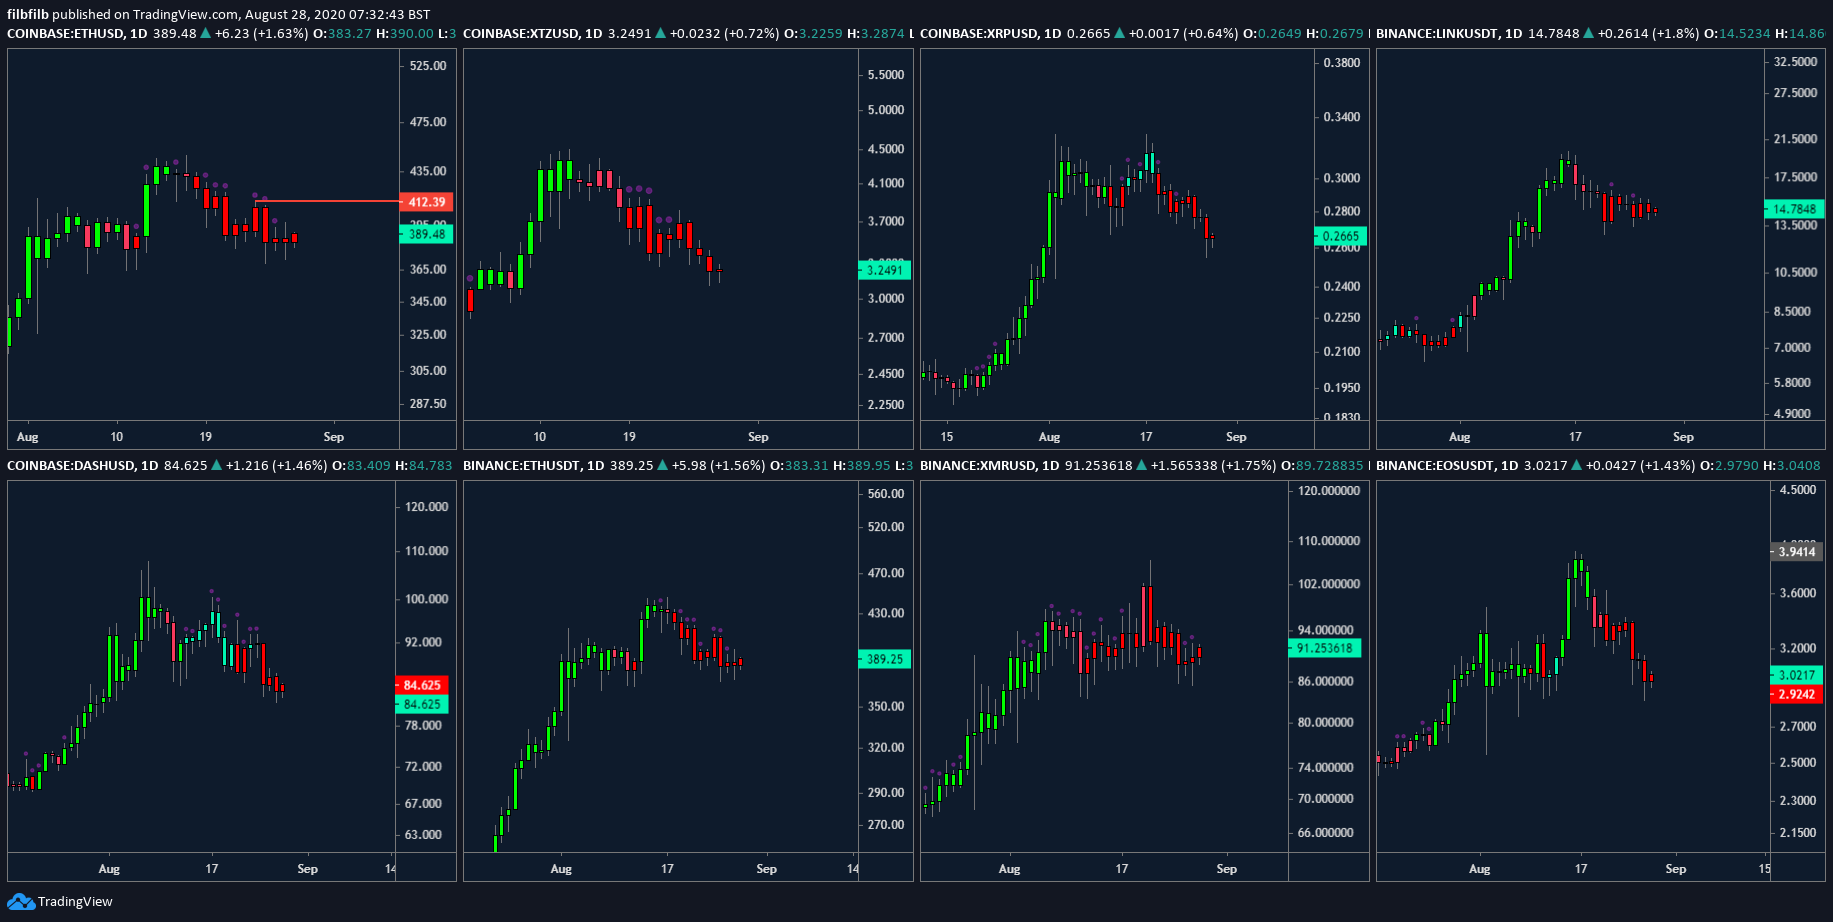Click the 120.000 tick on the DASHUSD price scale
This screenshot has width=1833, height=922.
tap(427, 507)
